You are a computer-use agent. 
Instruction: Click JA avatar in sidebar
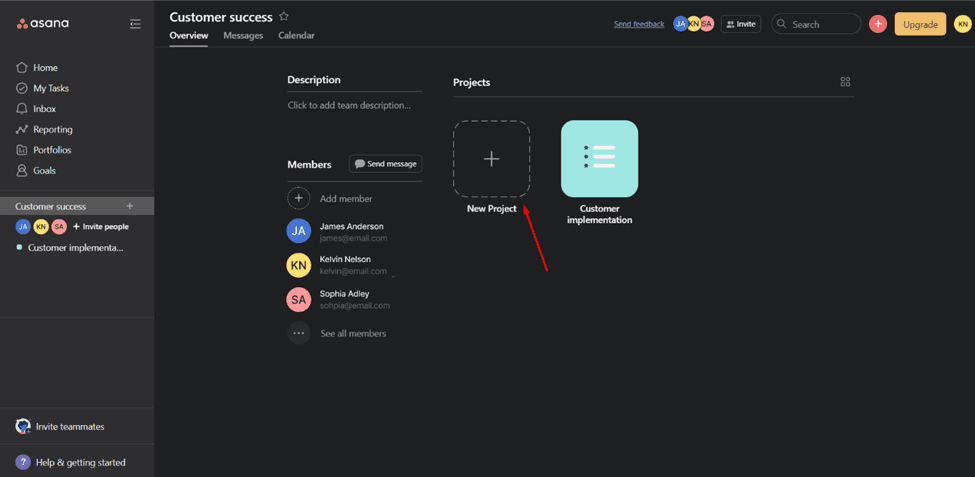click(23, 227)
